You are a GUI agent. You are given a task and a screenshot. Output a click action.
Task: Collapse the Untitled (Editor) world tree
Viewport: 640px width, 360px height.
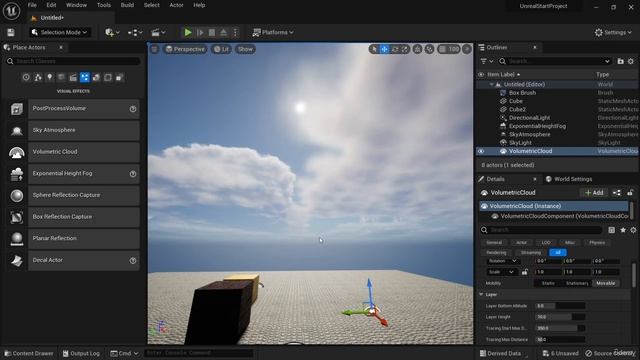pyautogui.click(x=491, y=84)
